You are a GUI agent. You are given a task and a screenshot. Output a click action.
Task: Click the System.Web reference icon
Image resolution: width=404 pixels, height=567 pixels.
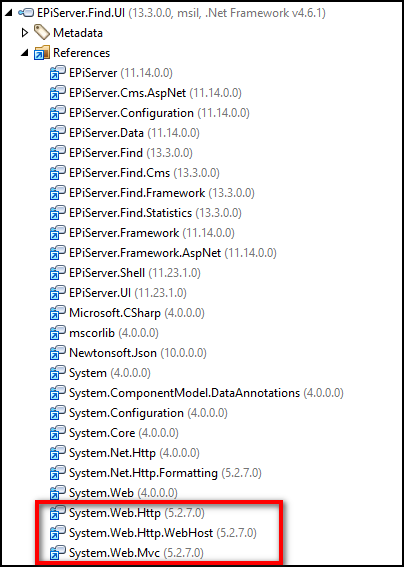pyautogui.click(x=58, y=493)
